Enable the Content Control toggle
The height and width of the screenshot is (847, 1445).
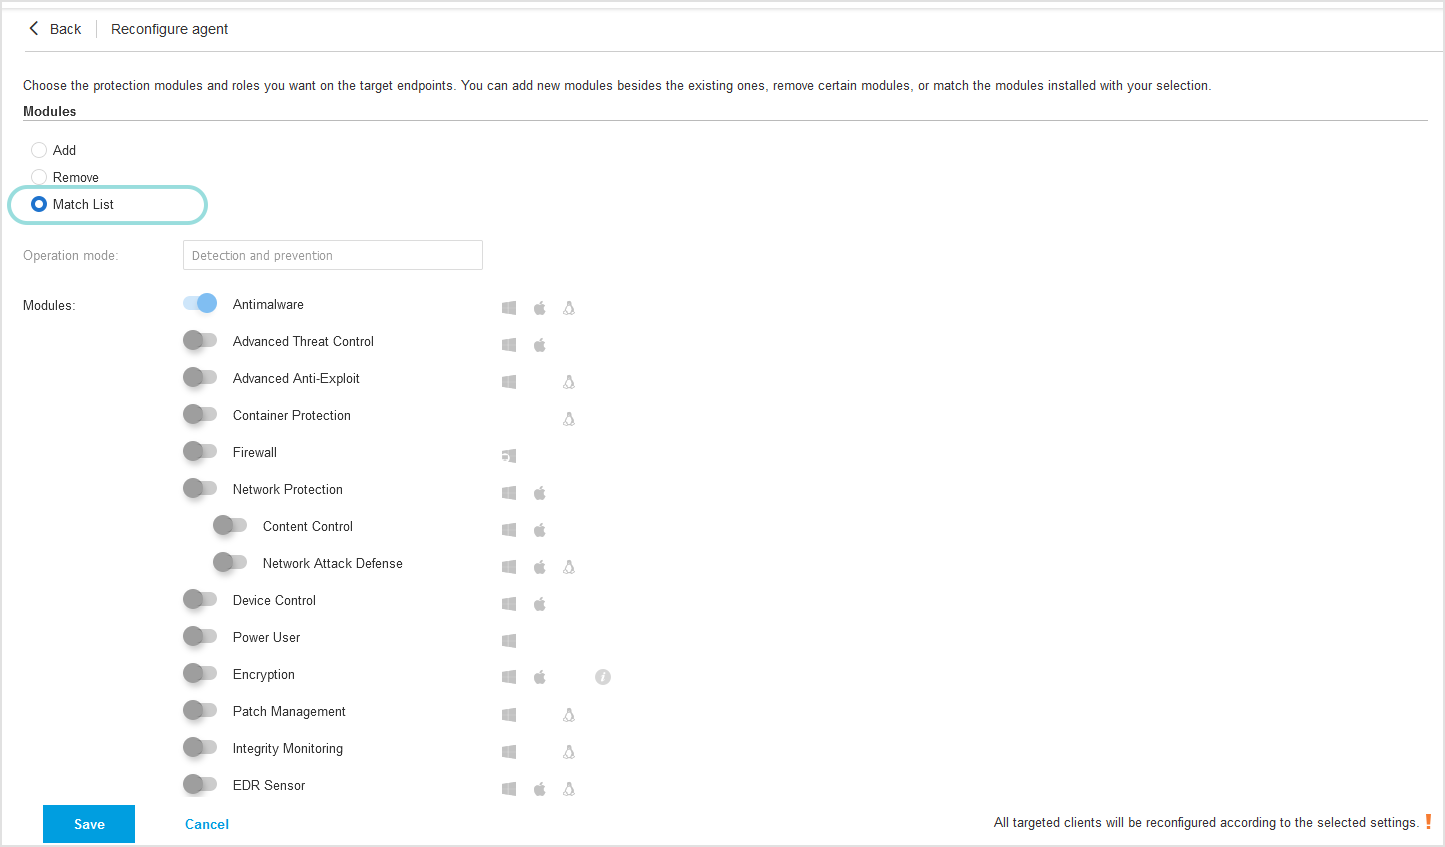[x=230, y=524]
